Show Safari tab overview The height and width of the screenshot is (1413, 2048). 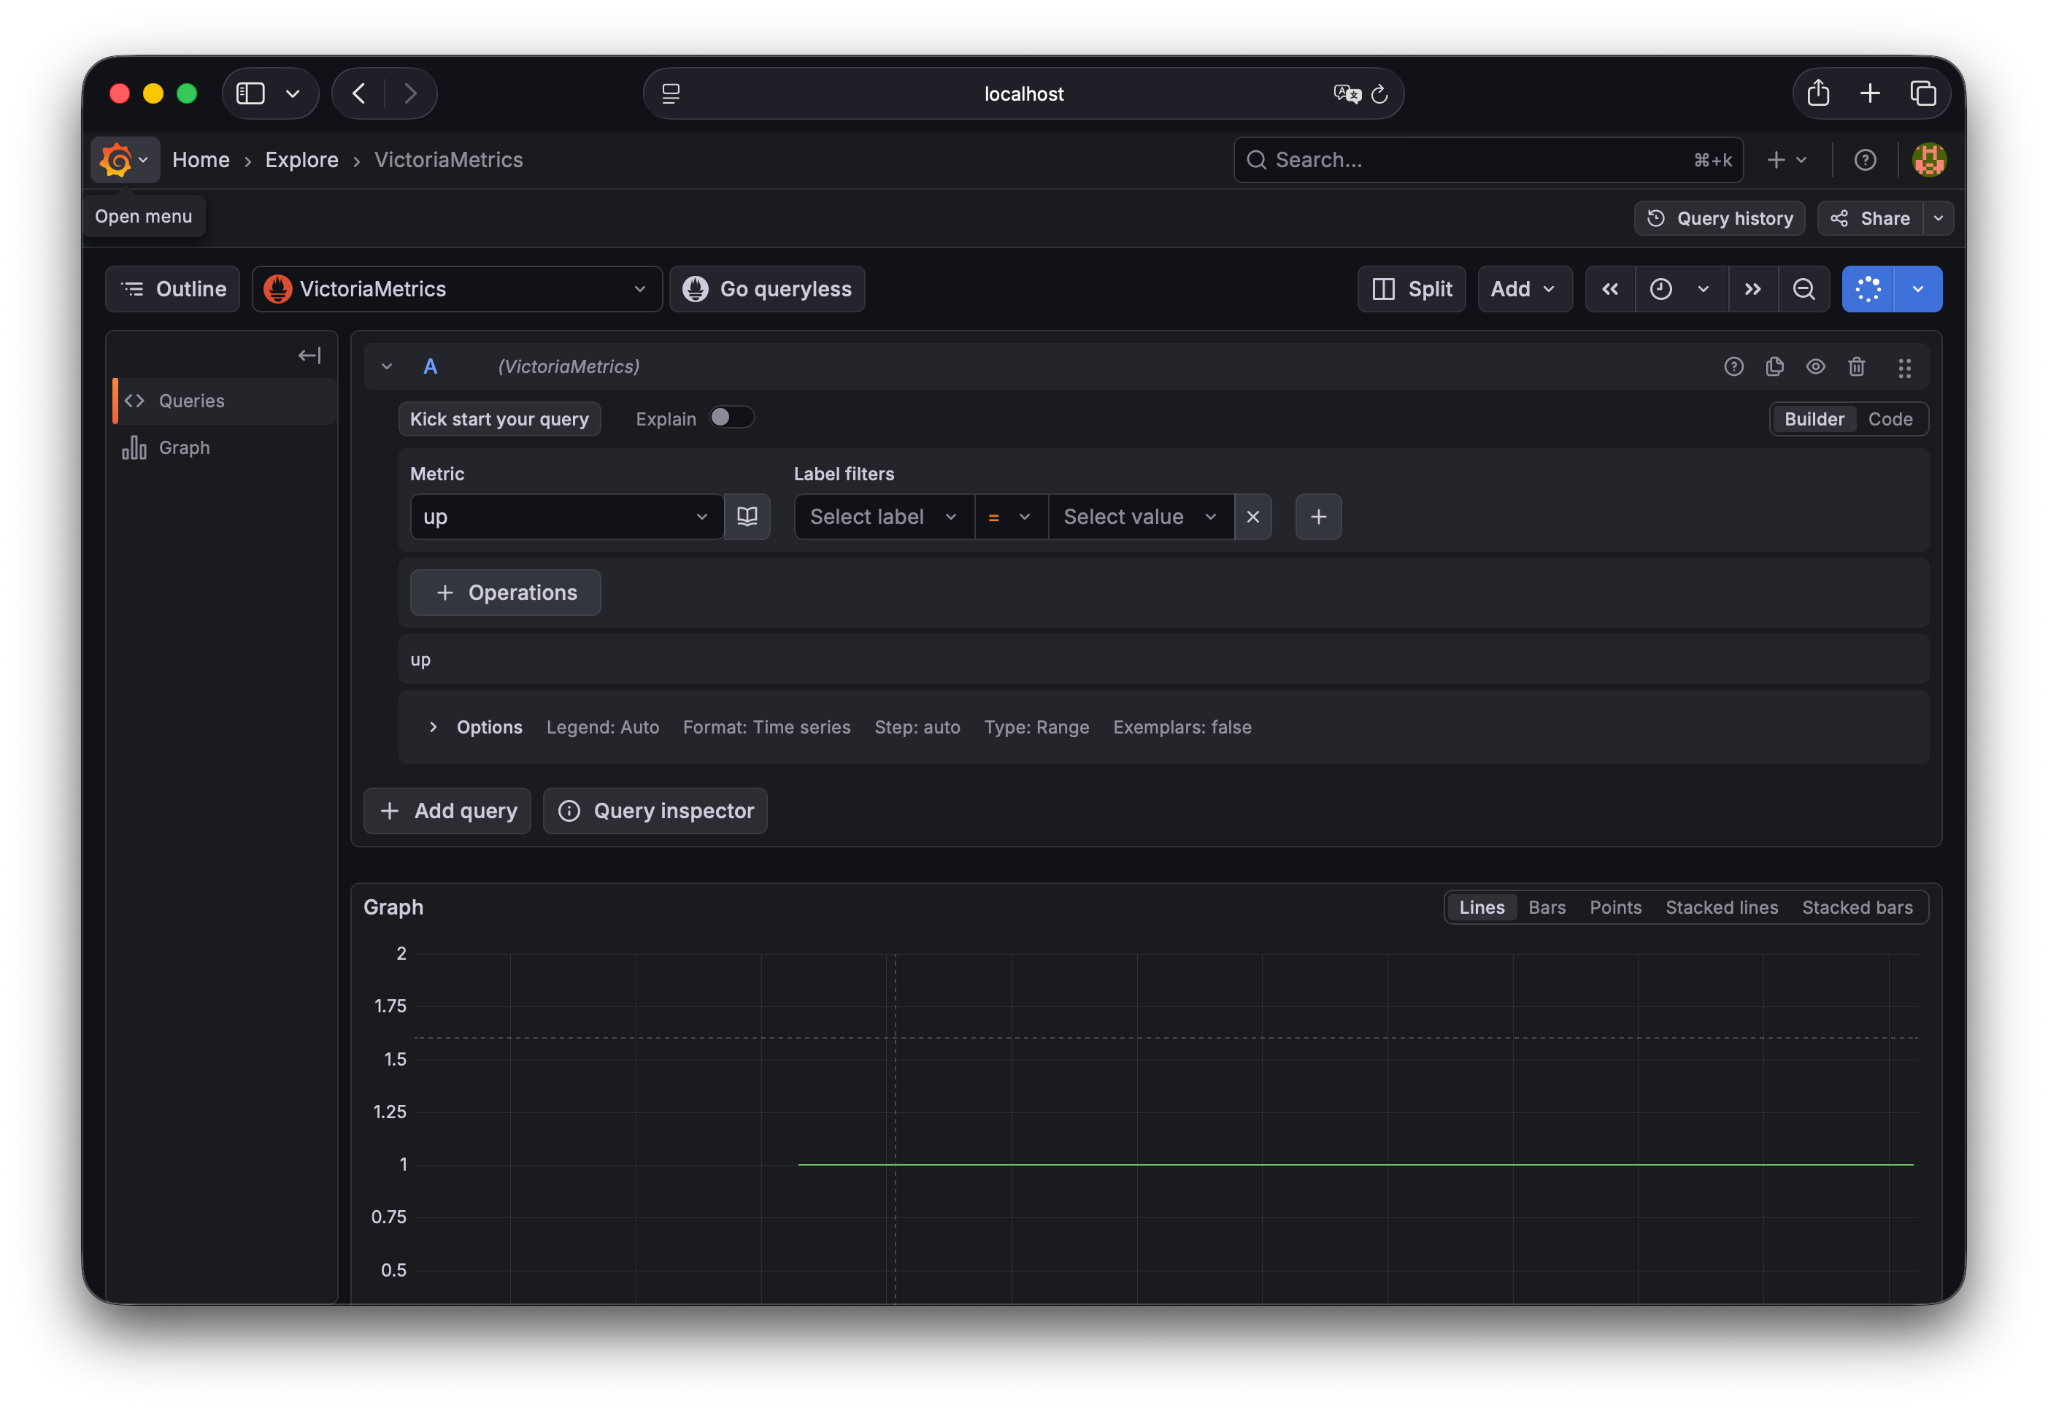click(x=1923, y=93)
